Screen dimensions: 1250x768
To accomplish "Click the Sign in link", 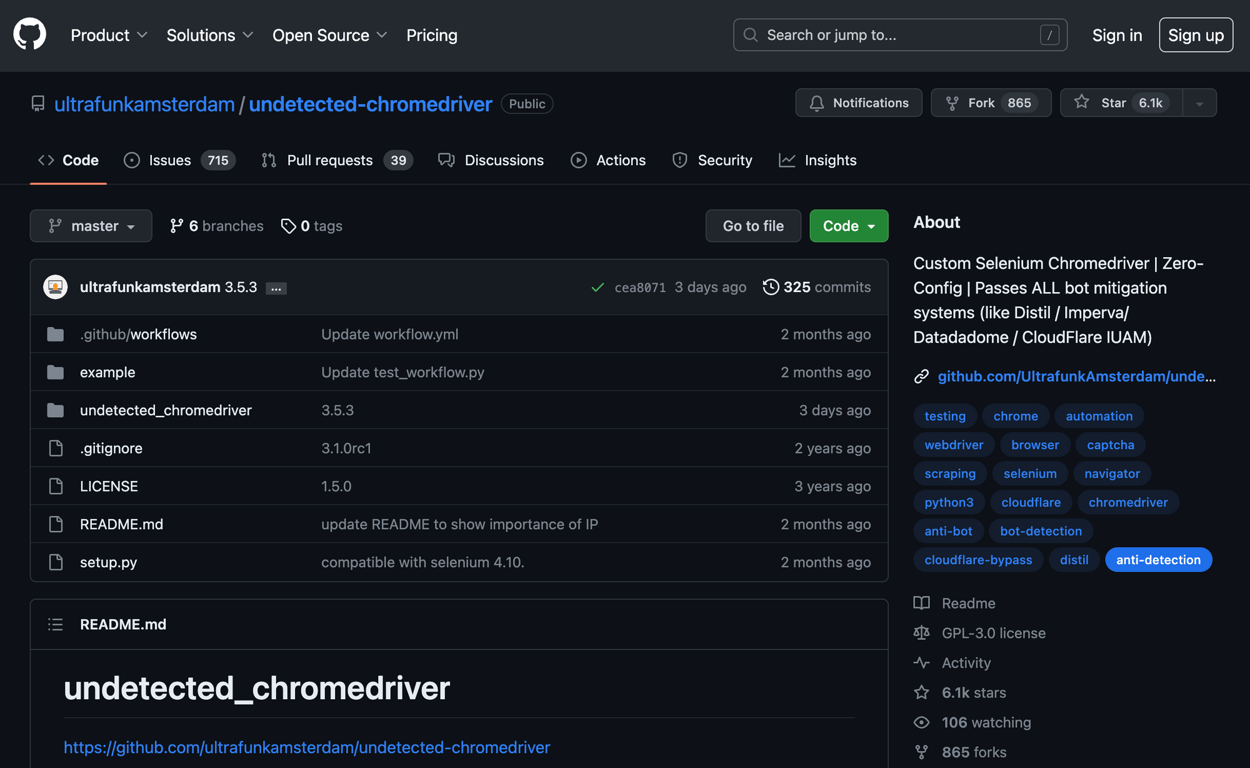I will [1117, 35].
